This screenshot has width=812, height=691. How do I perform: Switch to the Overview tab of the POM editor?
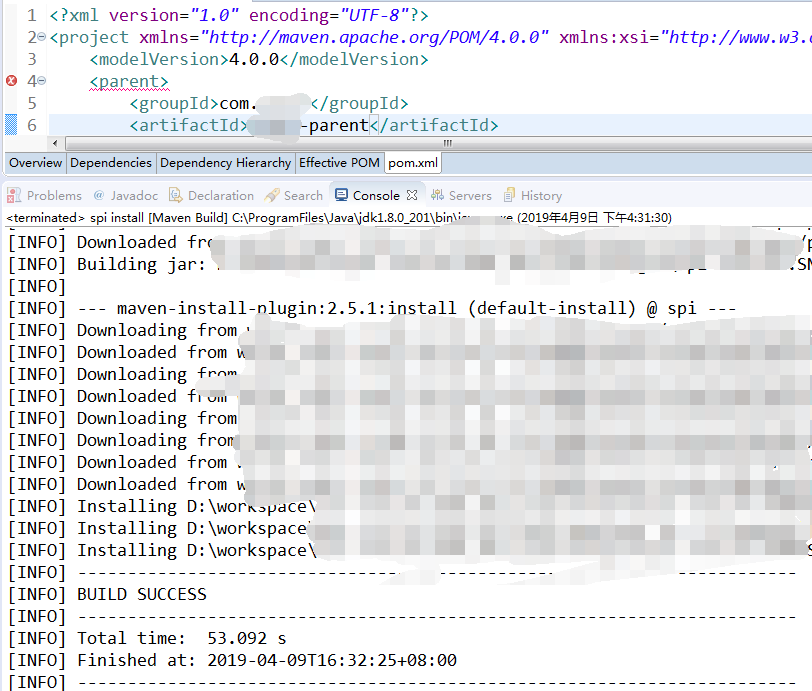35,163
